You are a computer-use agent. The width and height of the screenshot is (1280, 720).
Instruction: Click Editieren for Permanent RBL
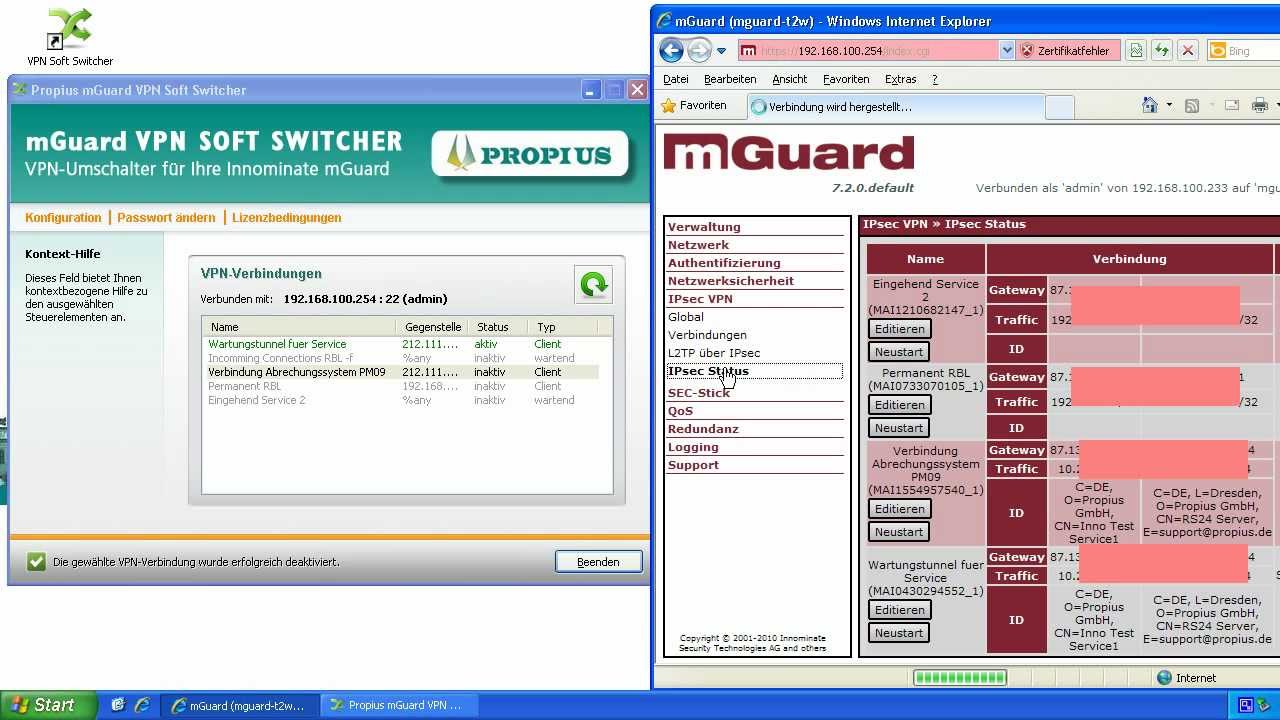coord(899,405)
